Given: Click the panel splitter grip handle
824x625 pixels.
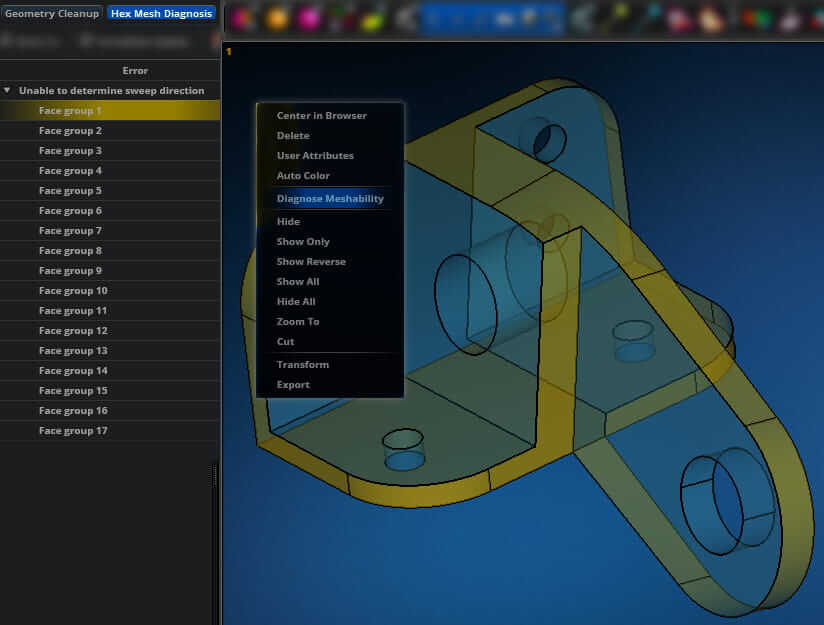Looking at the screenshot, I should 214,476.
